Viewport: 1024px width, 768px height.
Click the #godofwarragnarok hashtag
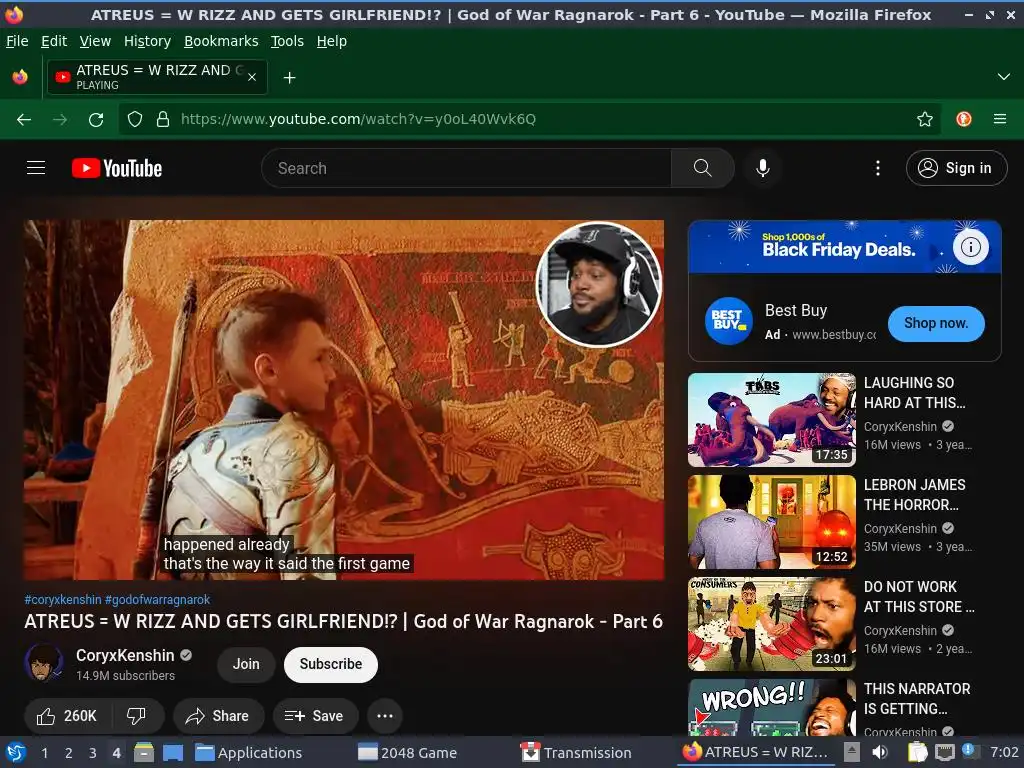tap(157, 600)
